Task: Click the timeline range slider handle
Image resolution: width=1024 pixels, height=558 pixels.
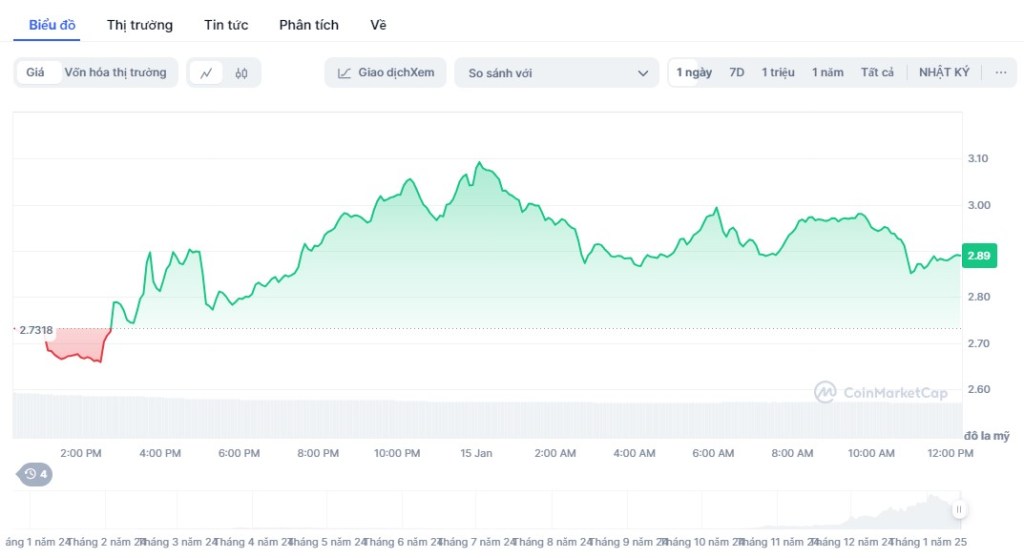Action: (958, 510)
